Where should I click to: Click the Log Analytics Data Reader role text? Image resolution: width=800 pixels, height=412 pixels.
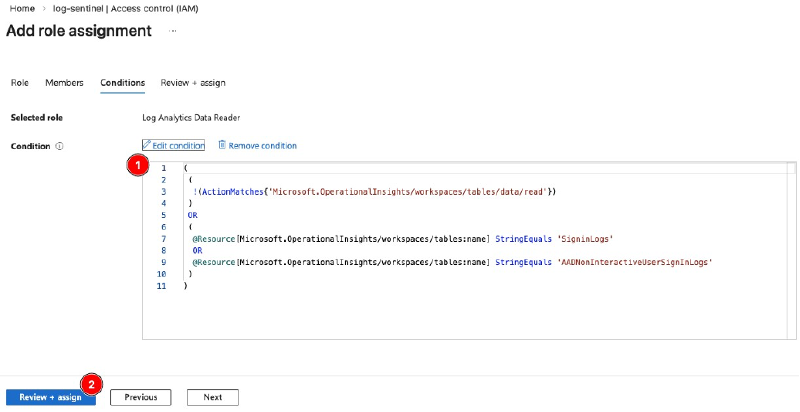(x=191, y=118)
